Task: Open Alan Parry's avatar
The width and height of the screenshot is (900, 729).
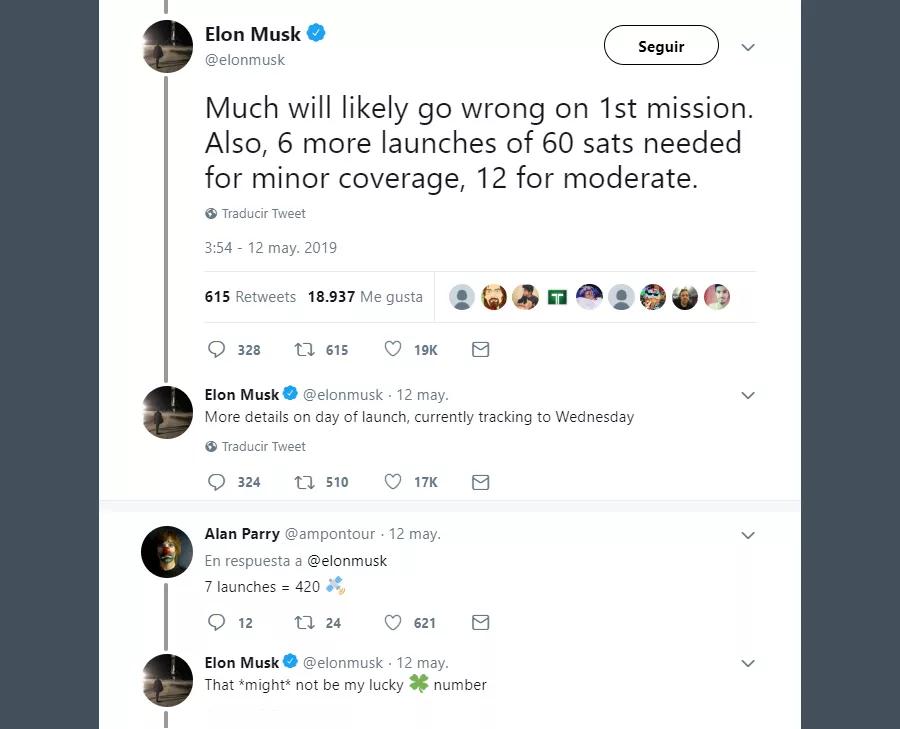Action: pos(167,552)
